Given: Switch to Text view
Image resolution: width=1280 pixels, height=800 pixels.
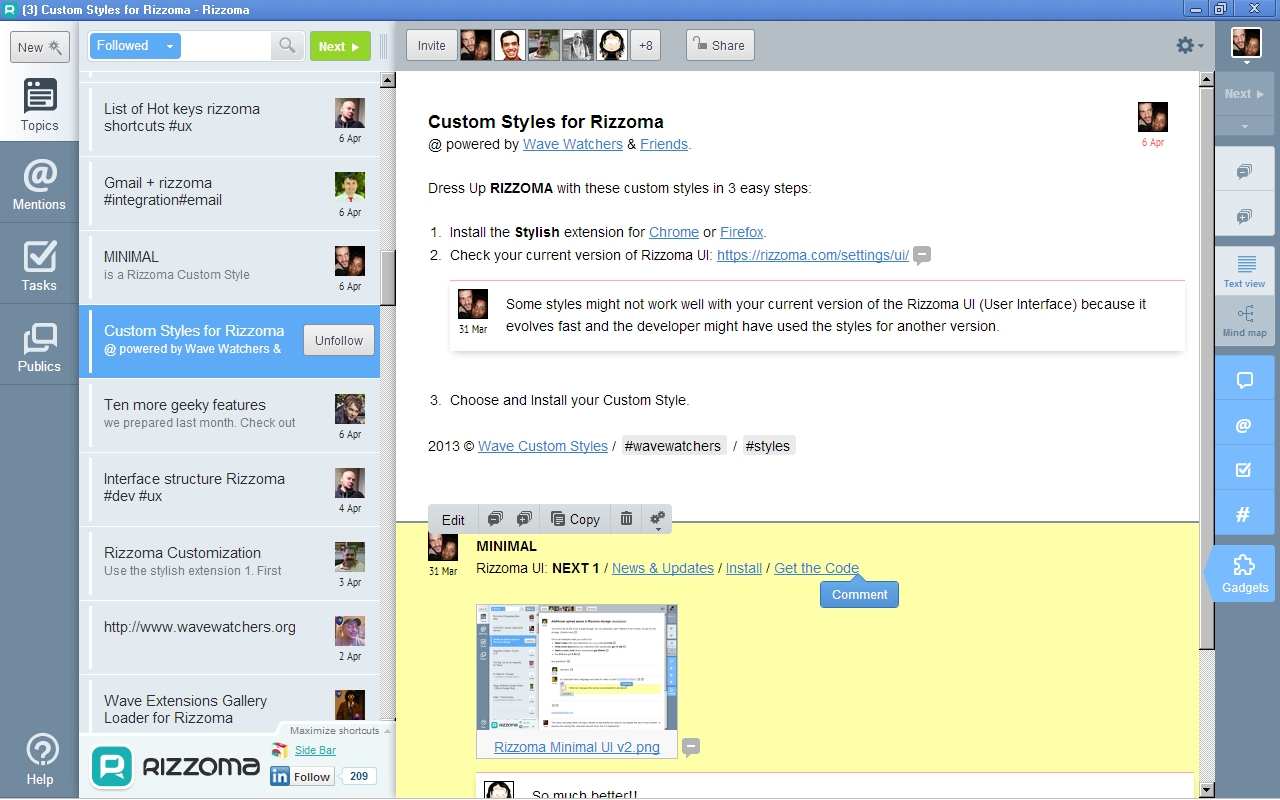Looking at the screenshot, I should (x=1245, y=271).
